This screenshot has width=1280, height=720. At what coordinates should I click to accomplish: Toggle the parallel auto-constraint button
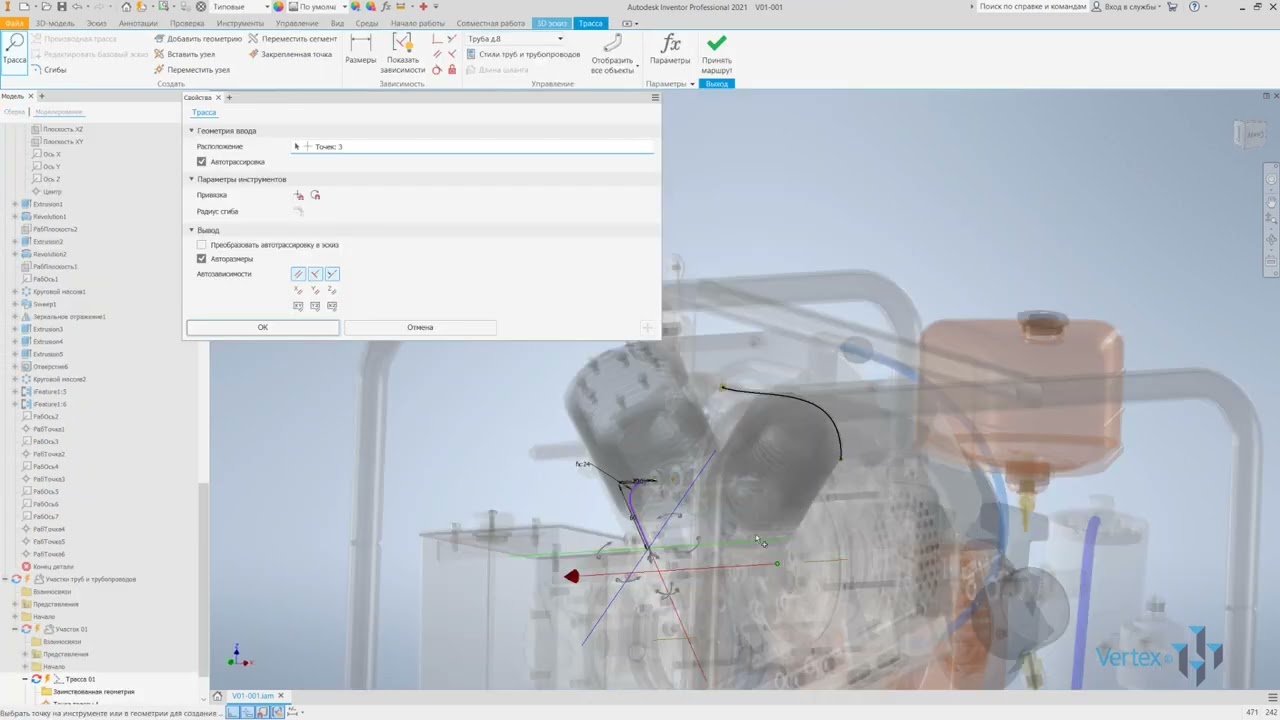pos(298,274)
